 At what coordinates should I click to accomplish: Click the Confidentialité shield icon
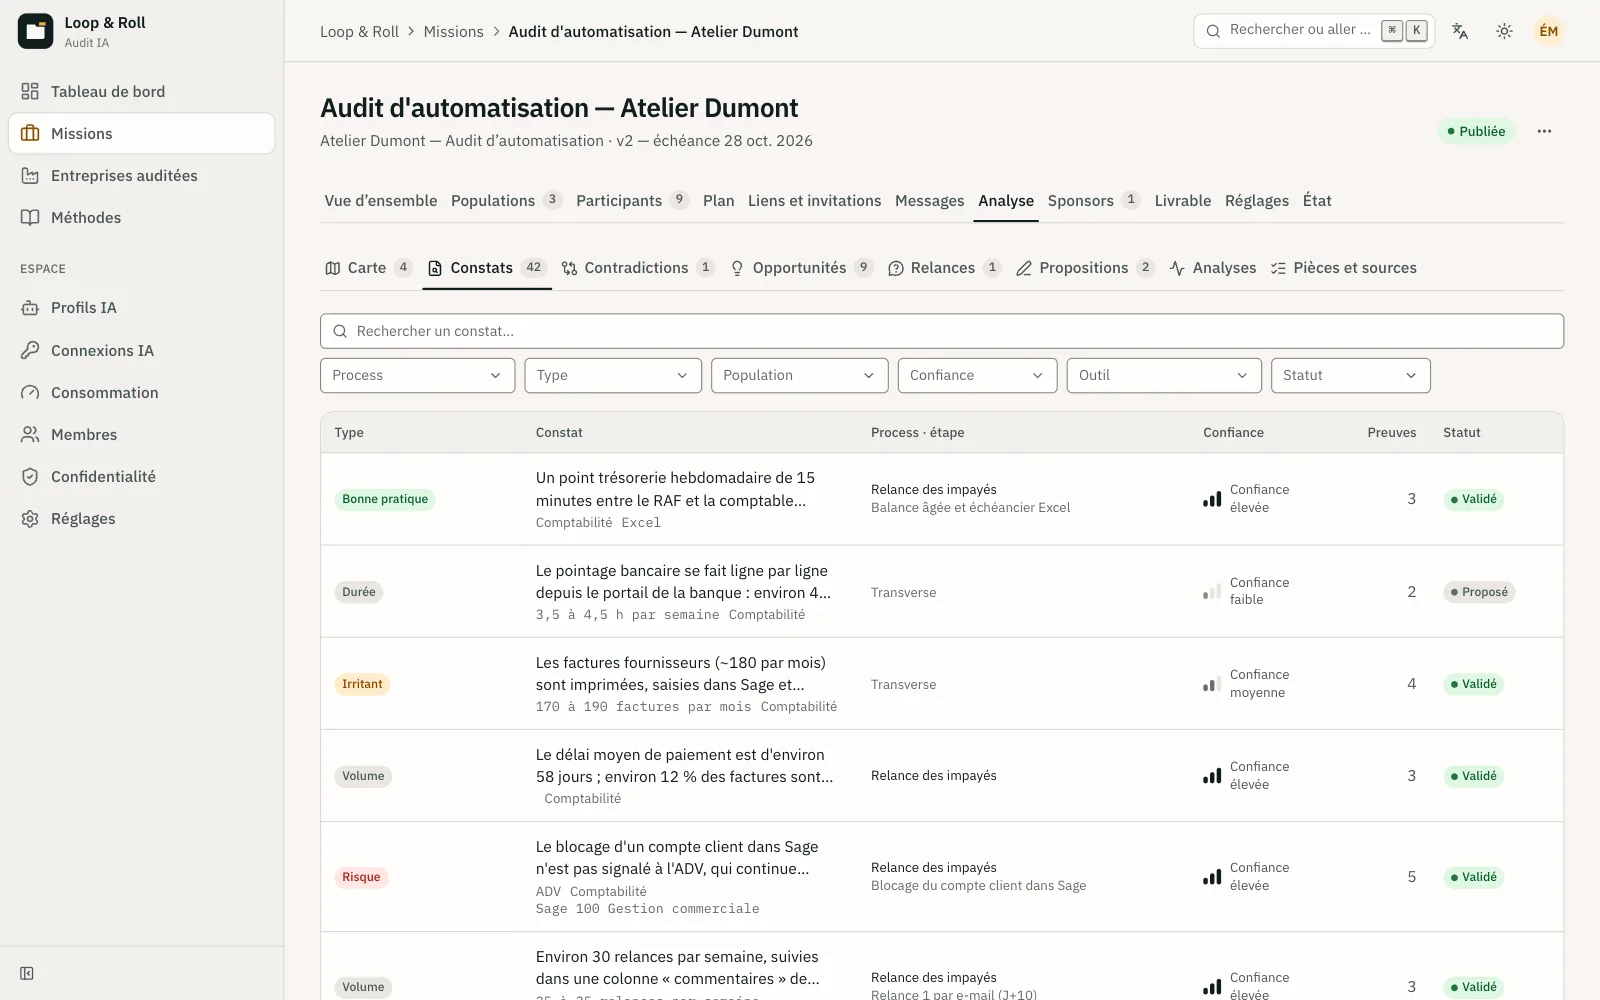30,476
